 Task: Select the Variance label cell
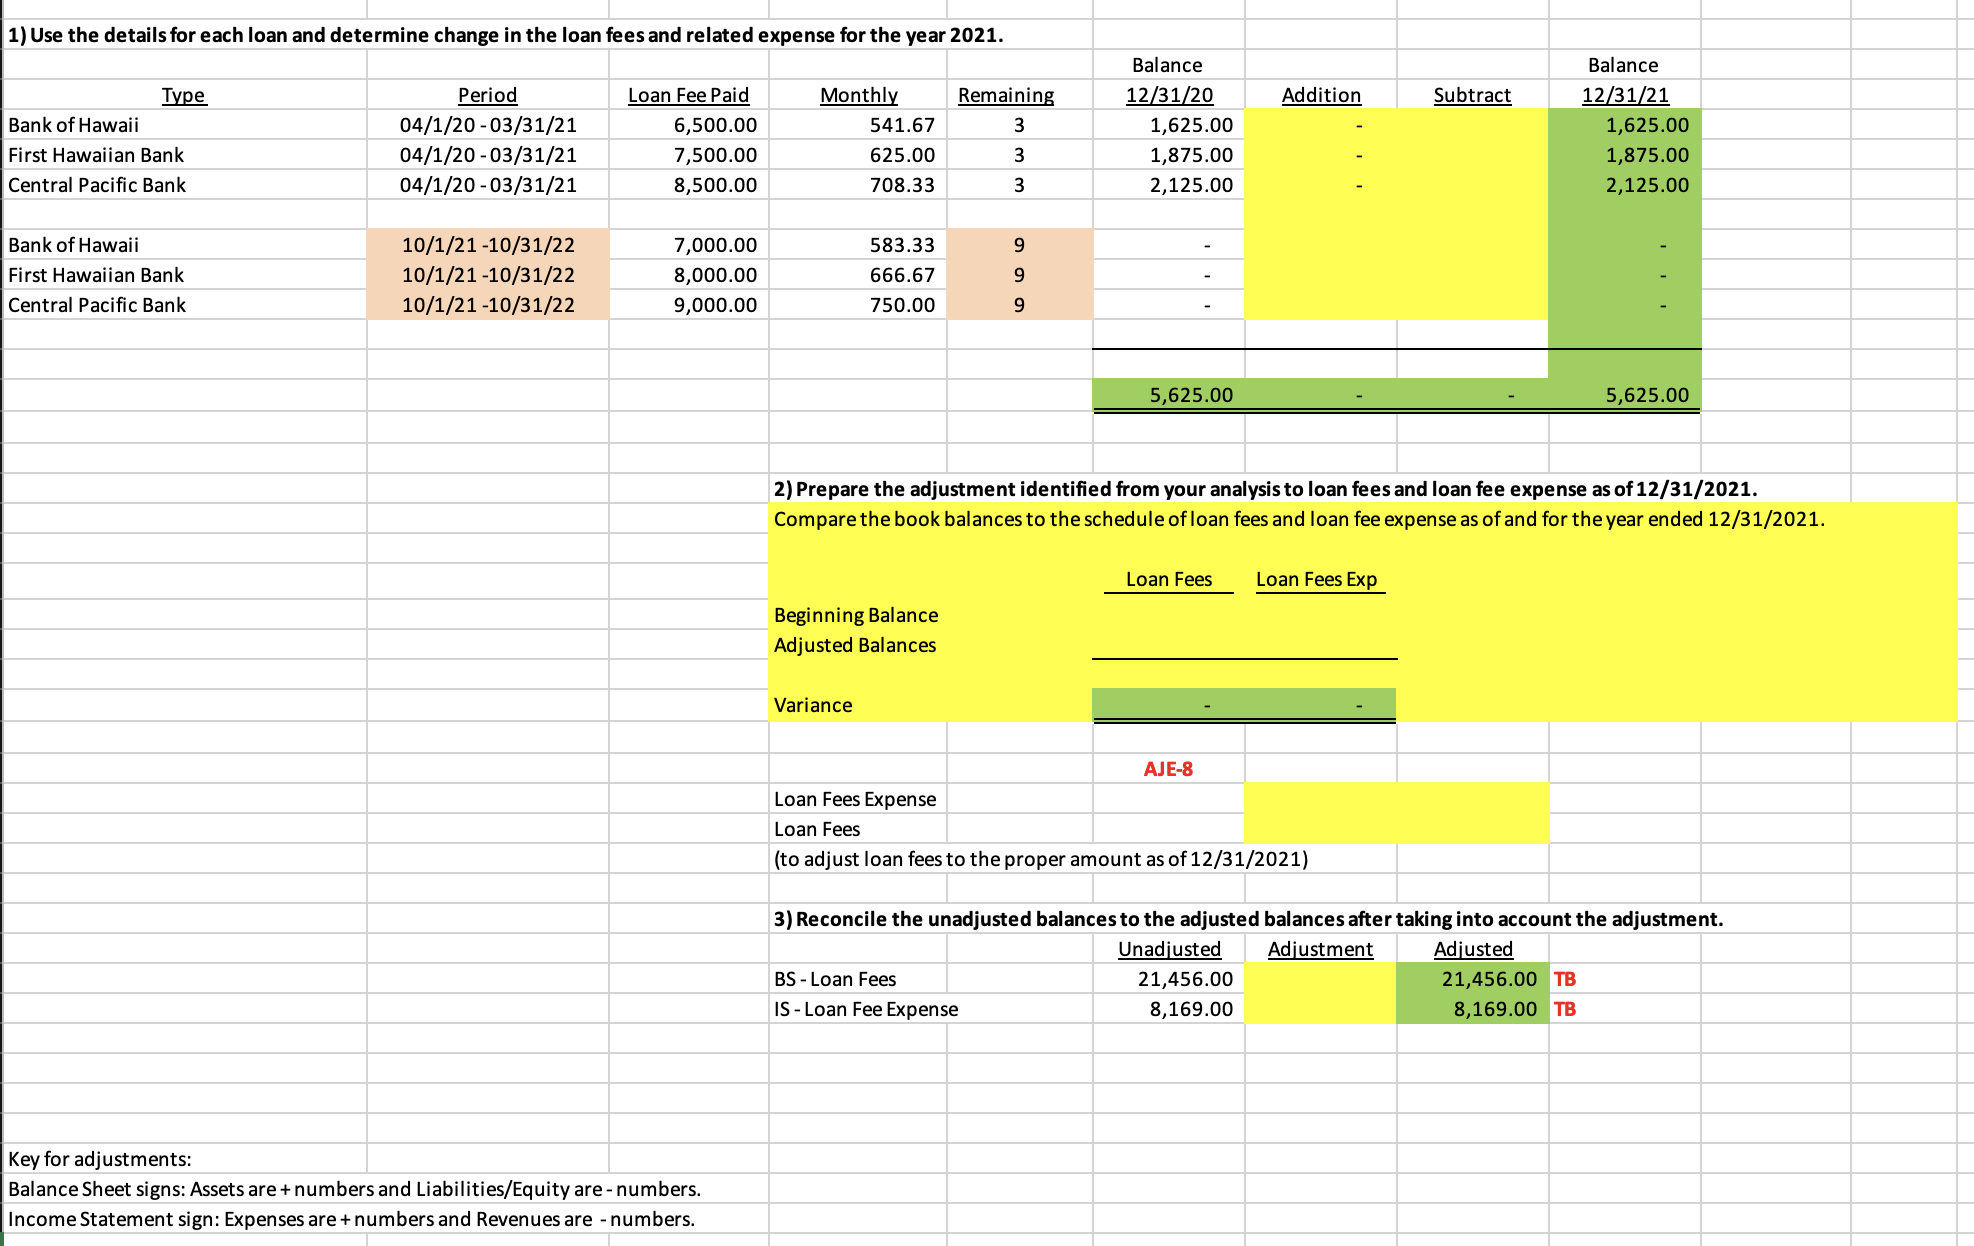812,705
